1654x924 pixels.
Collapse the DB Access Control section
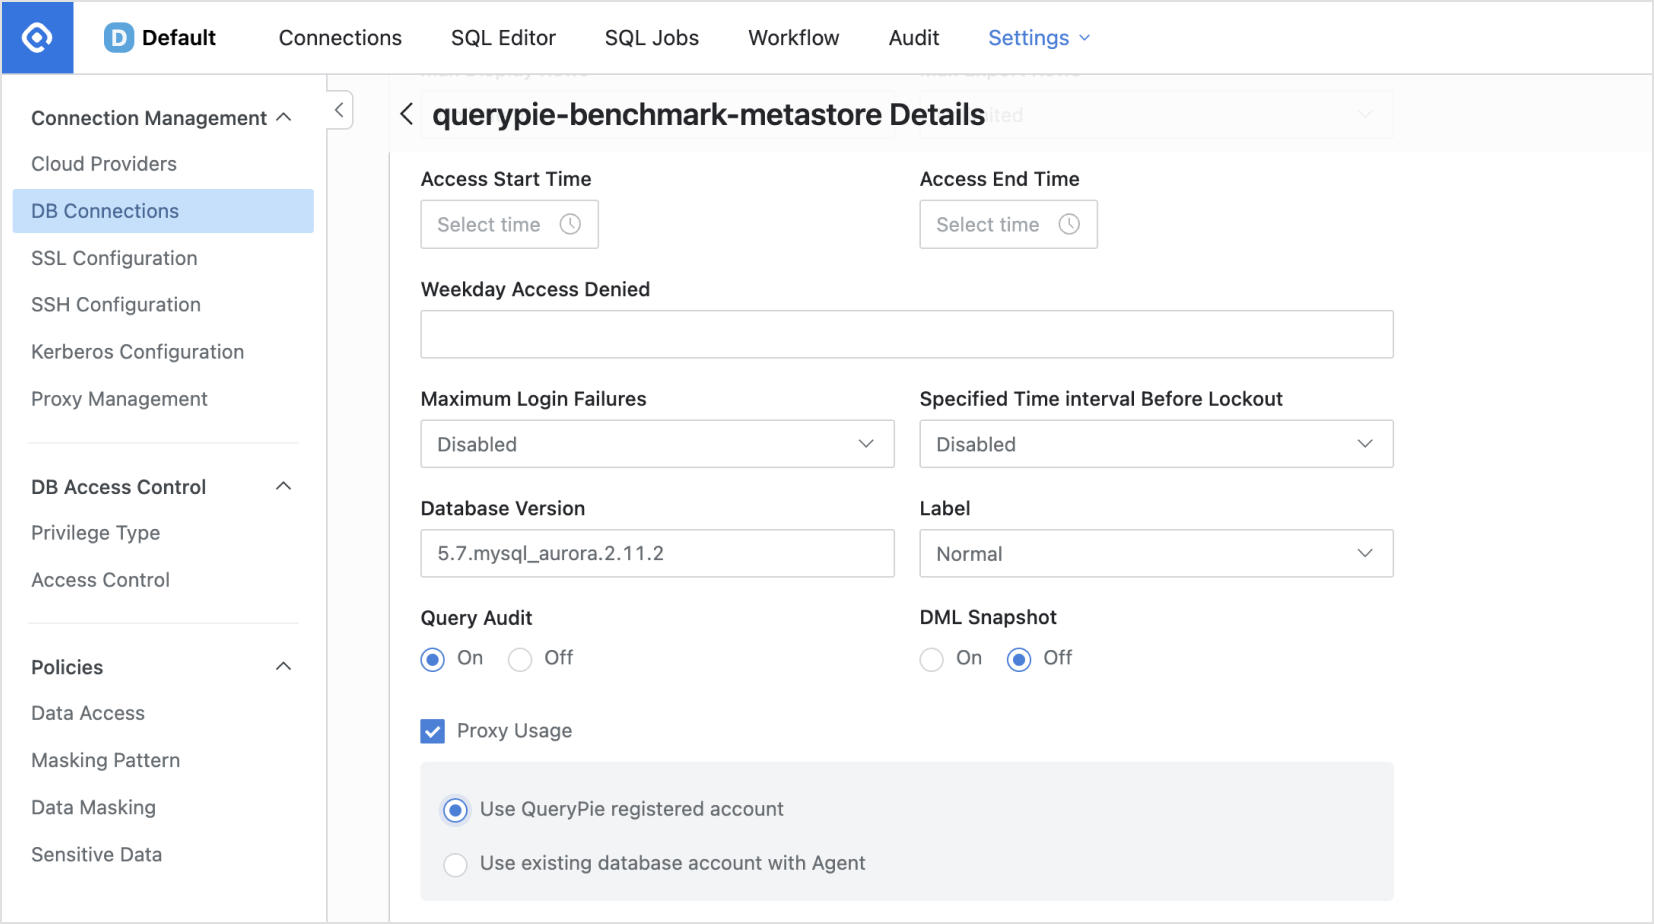(284, 486)
